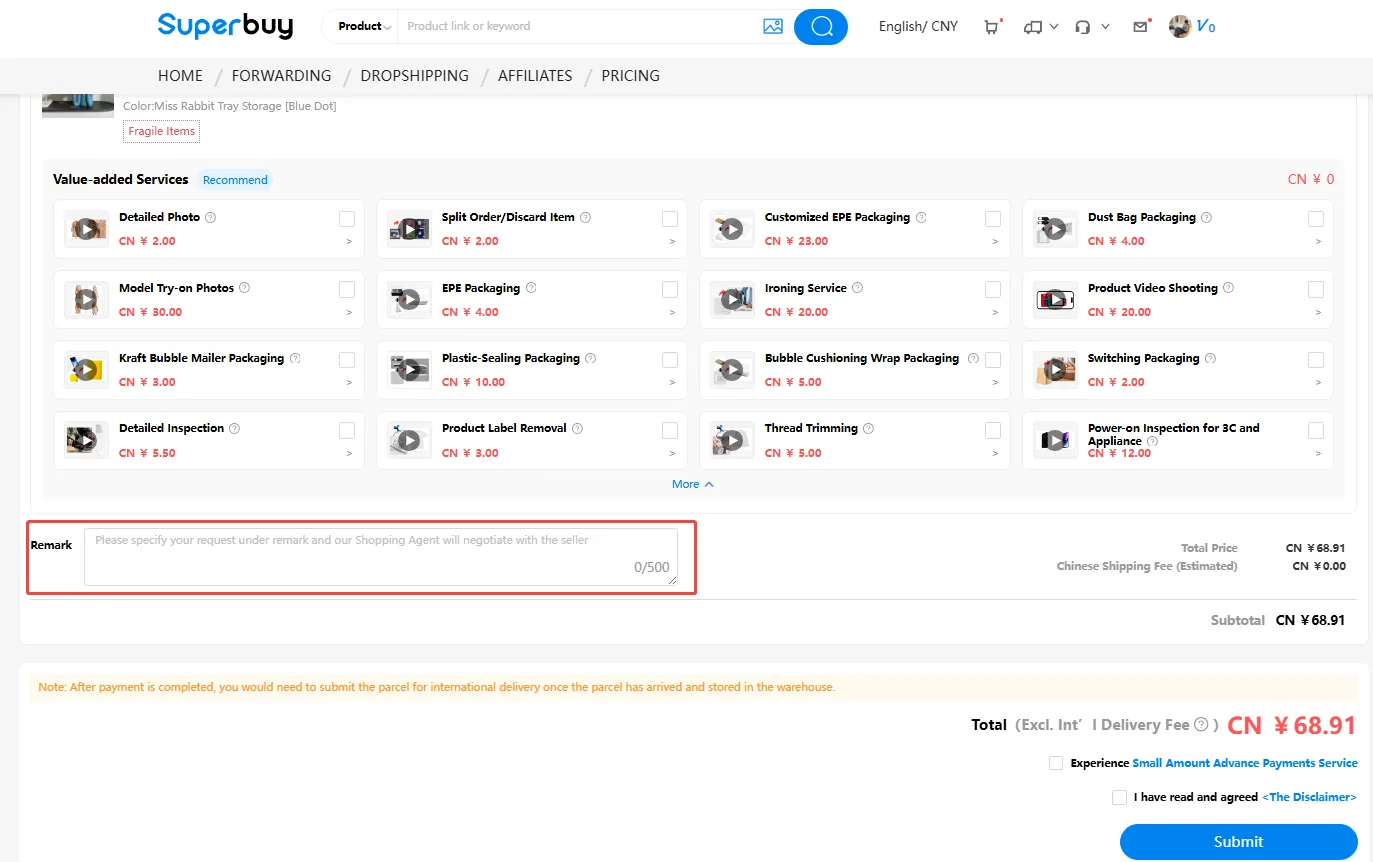This screenshot has width=1373, height=862.
Task: Expand the Plastic-Sealing Packaging arrow
Action: [x=672, y=382]
